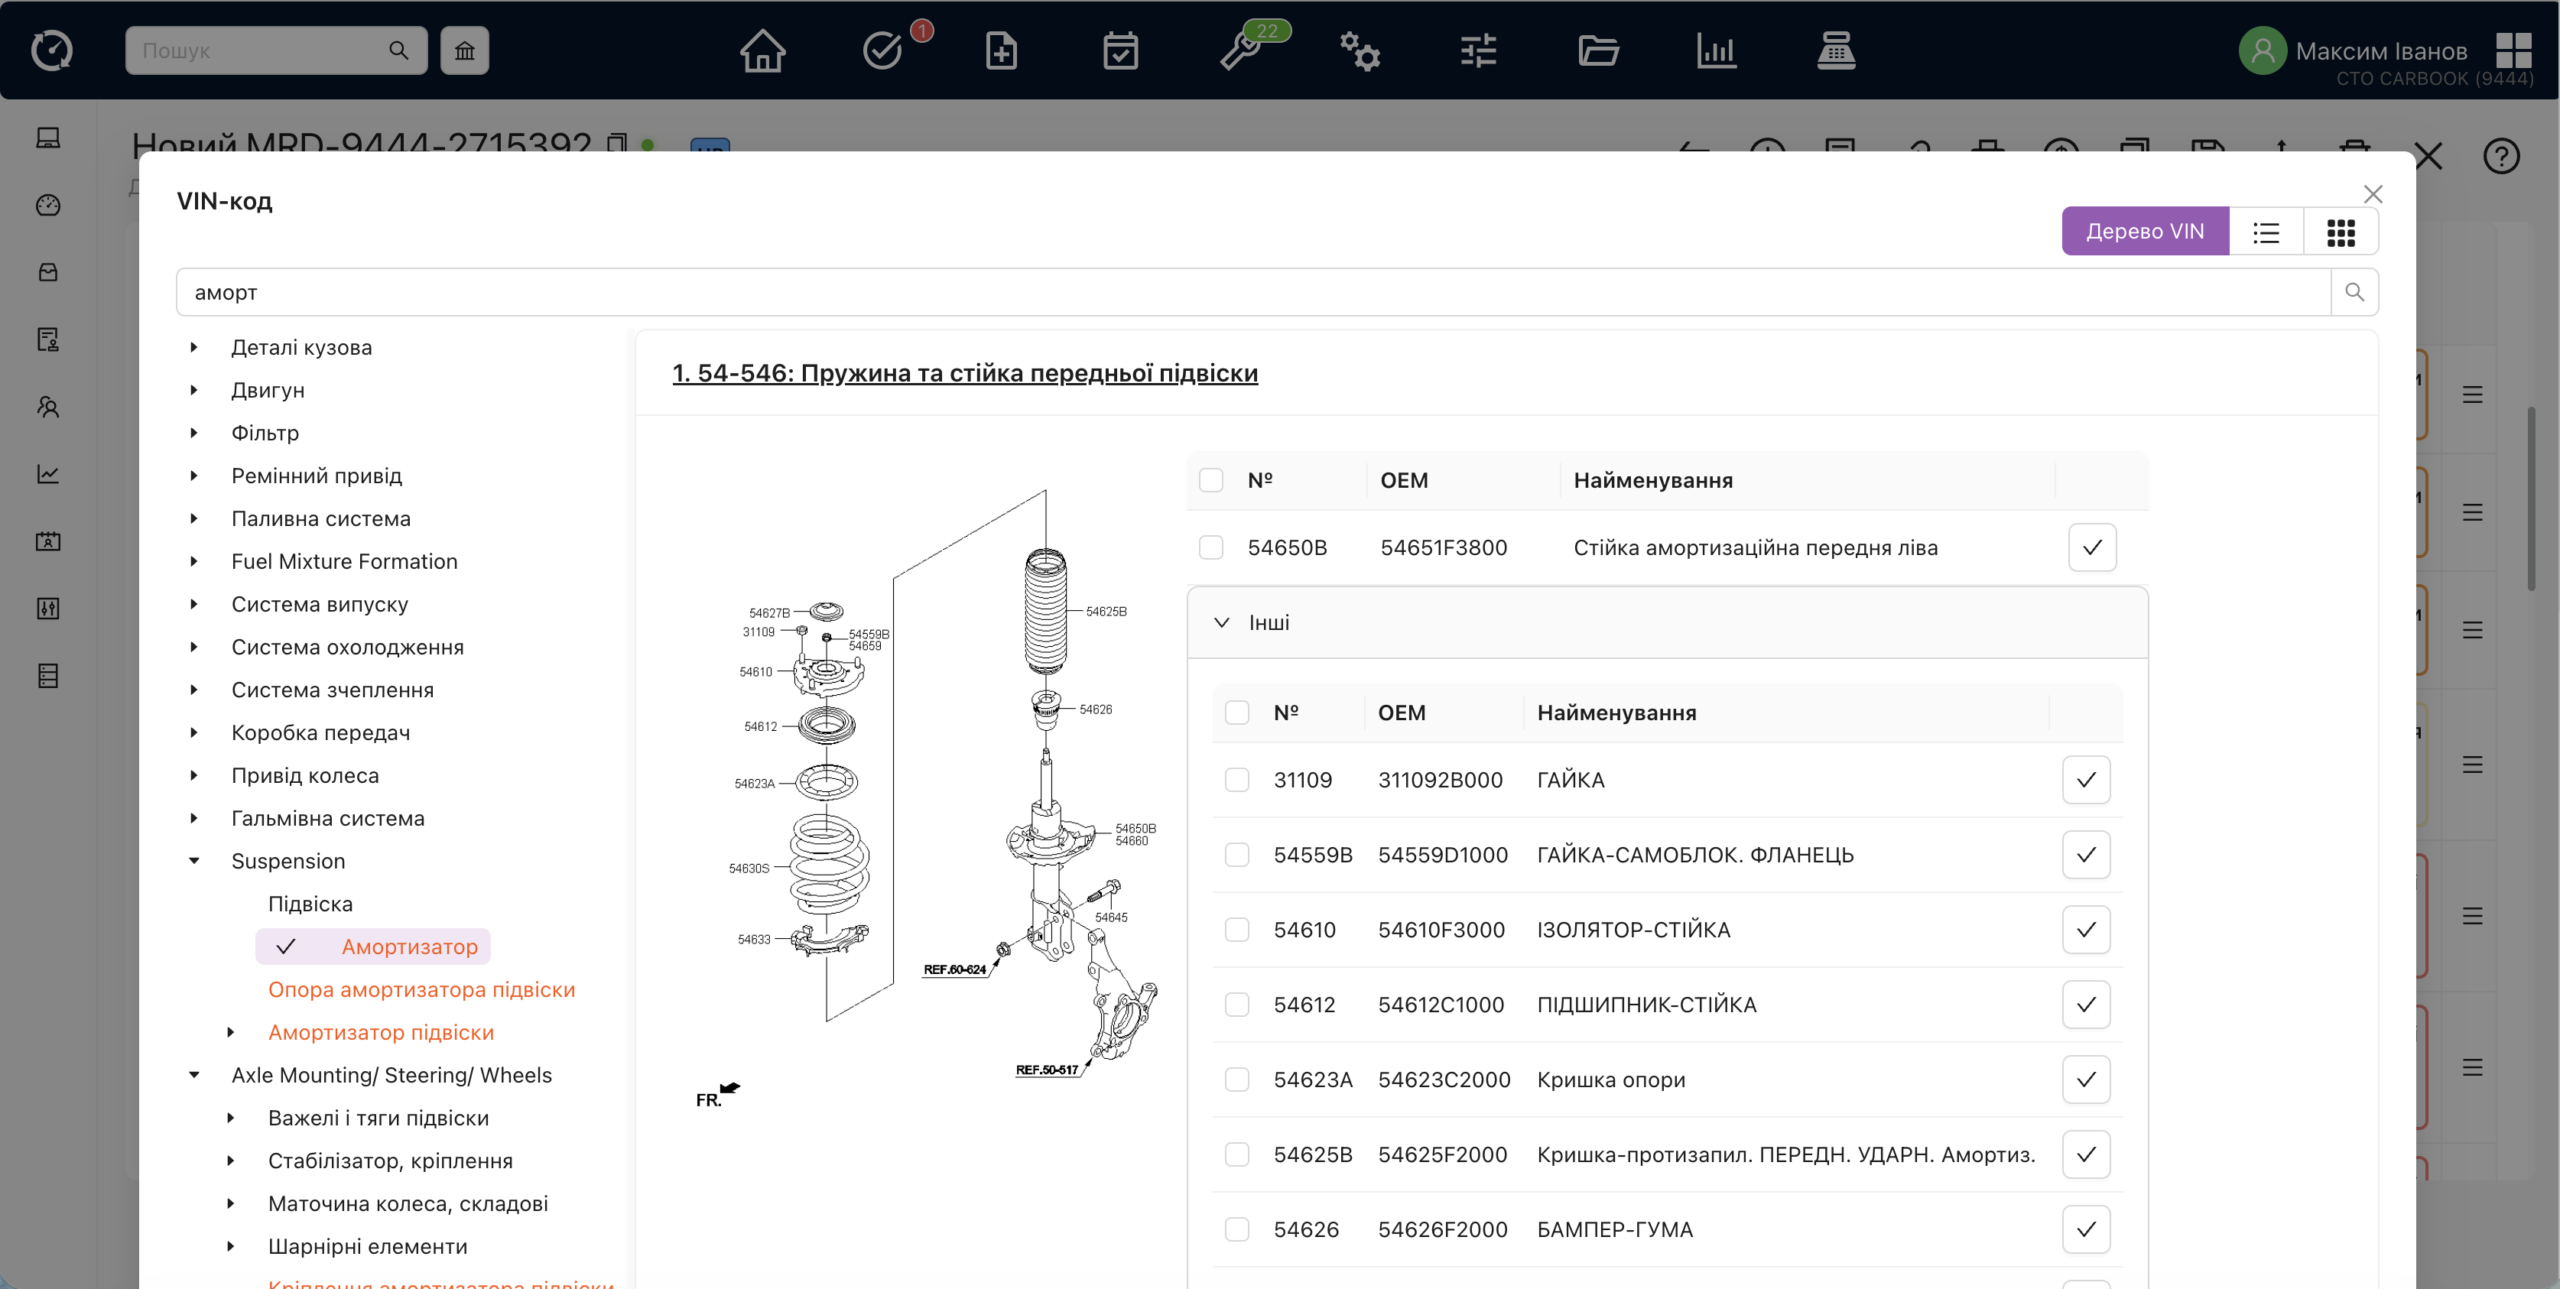Switch to list view icon in VIN dialog

(2266, 232)
